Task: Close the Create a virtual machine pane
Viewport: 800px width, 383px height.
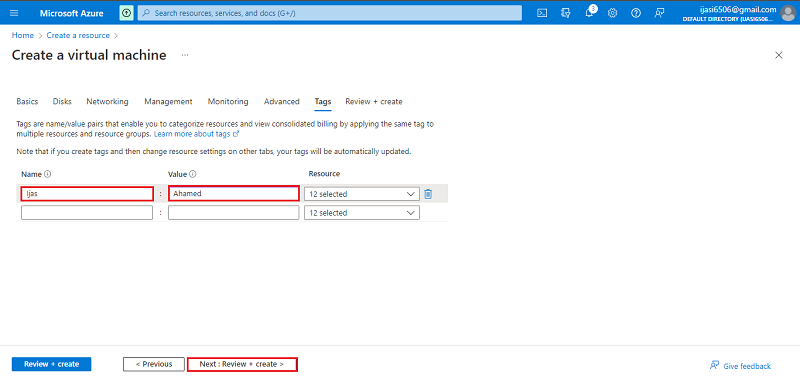Action: [x=779, y=55]
